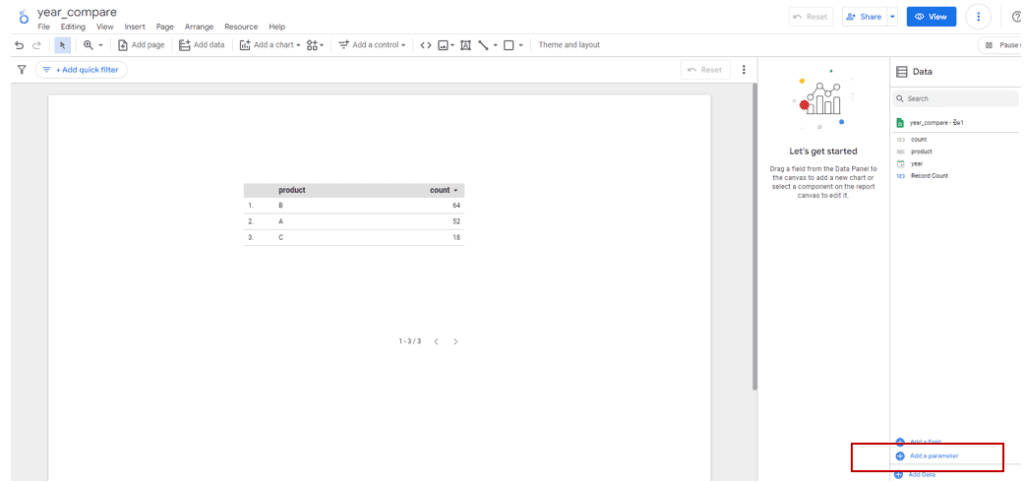Click the undo arrow in the toolbar
1024x482 pixels.
pyautogui.click(x=19, y=45)
